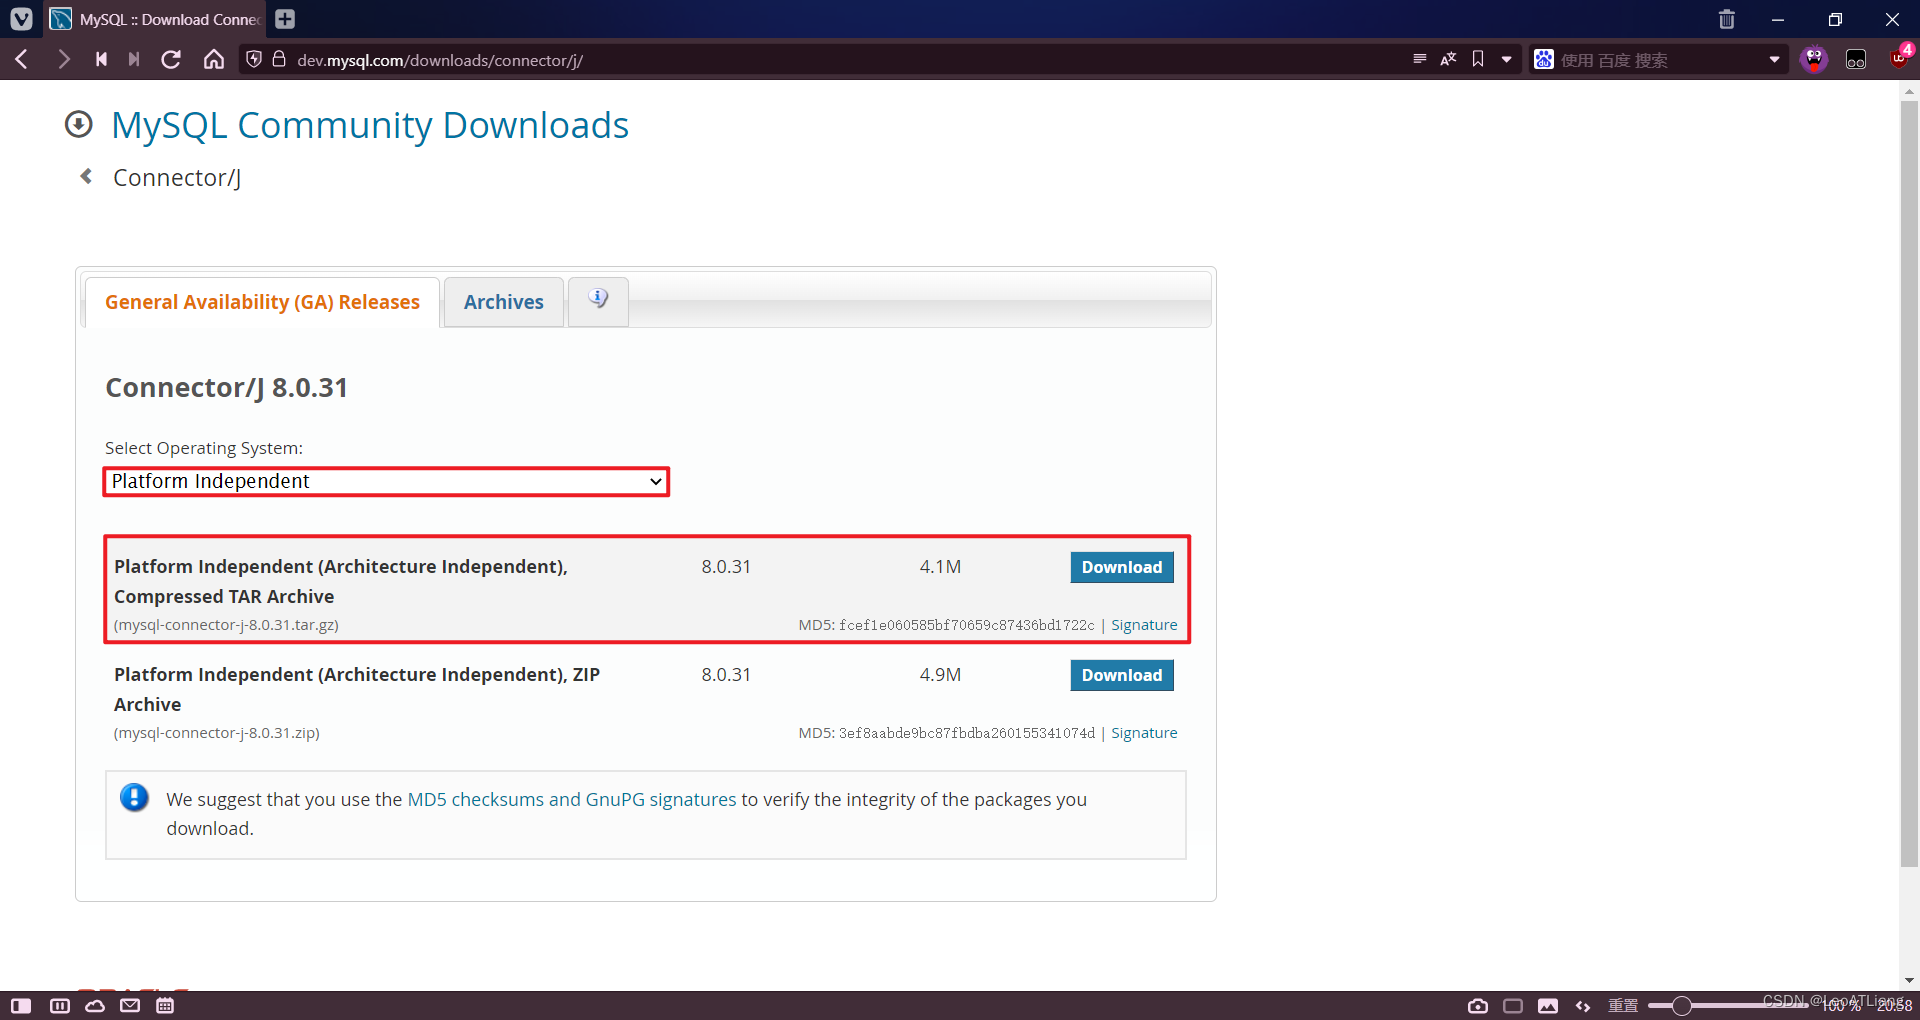Viewport: 1920px width, 1020px height.
Task: Select the mysql-connector-j-8.0.31.tar.gz filename text
Action: (226, 625)
